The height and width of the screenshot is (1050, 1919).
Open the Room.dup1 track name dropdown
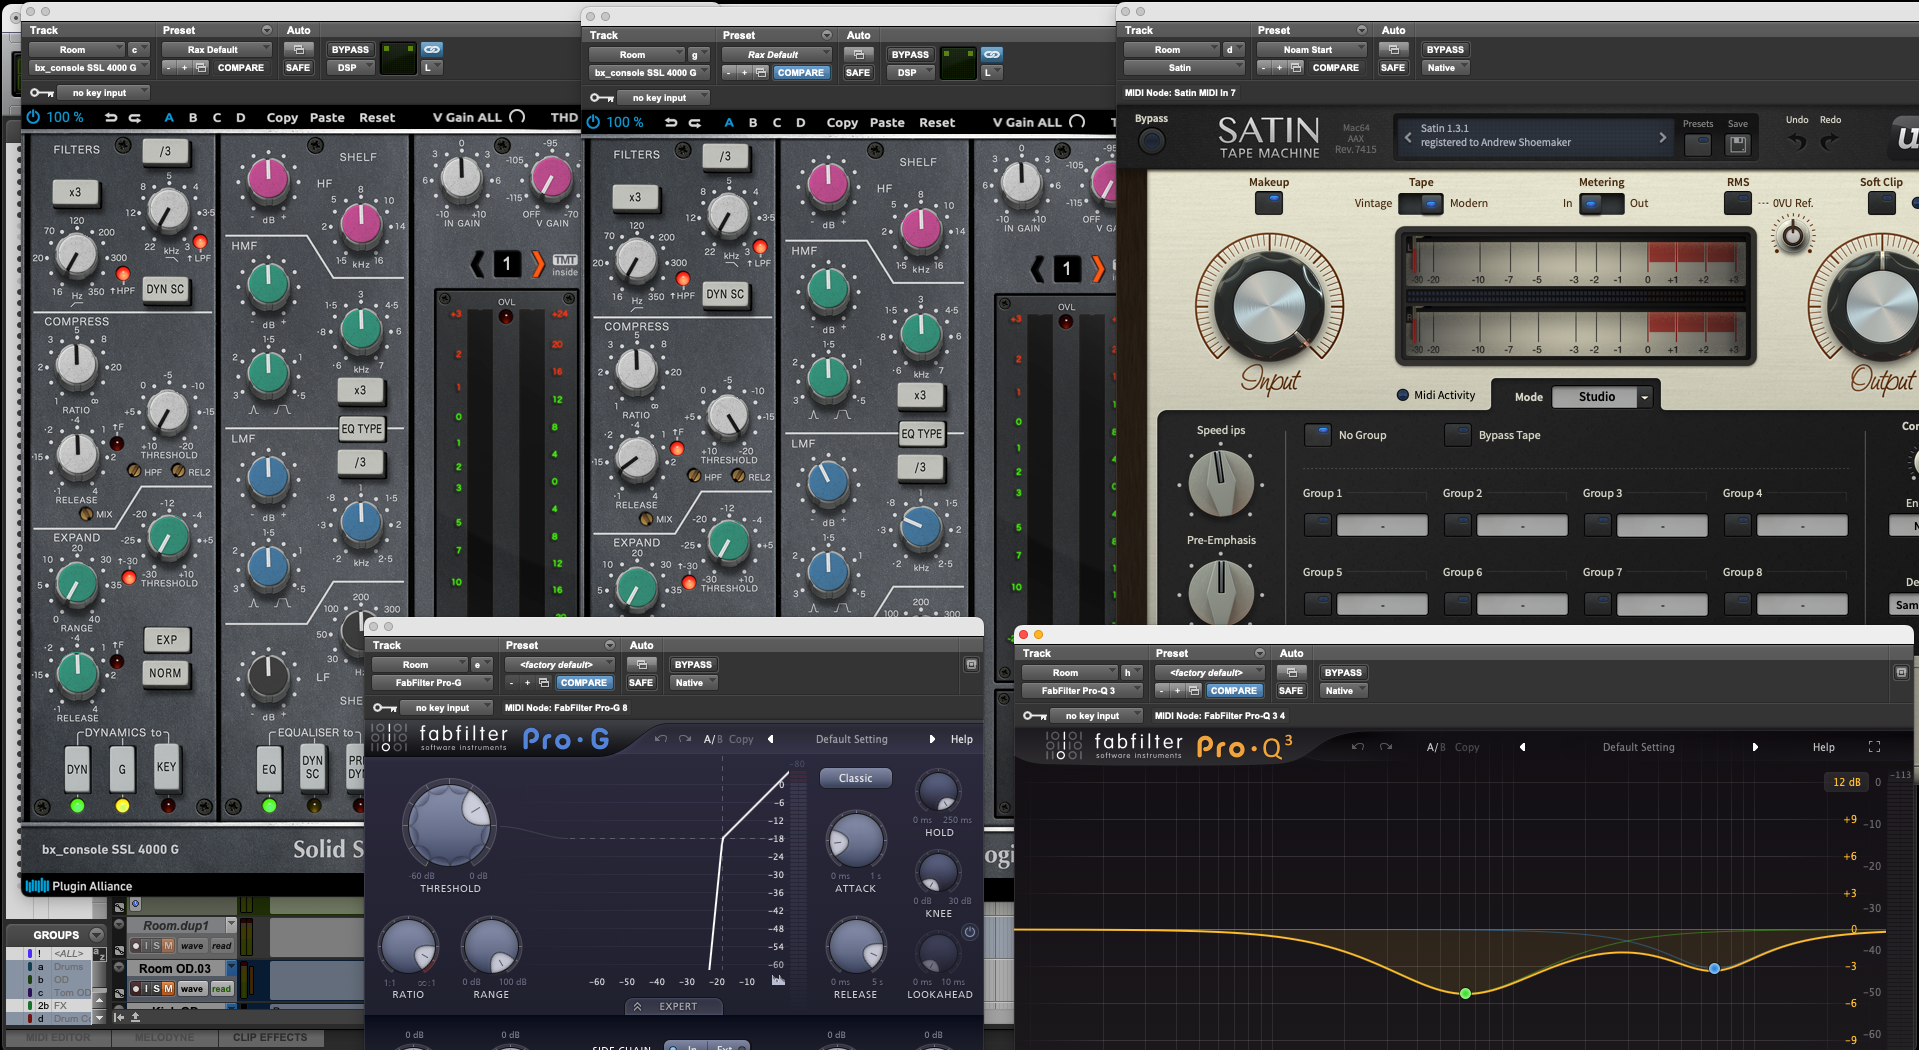click(231, 924)
